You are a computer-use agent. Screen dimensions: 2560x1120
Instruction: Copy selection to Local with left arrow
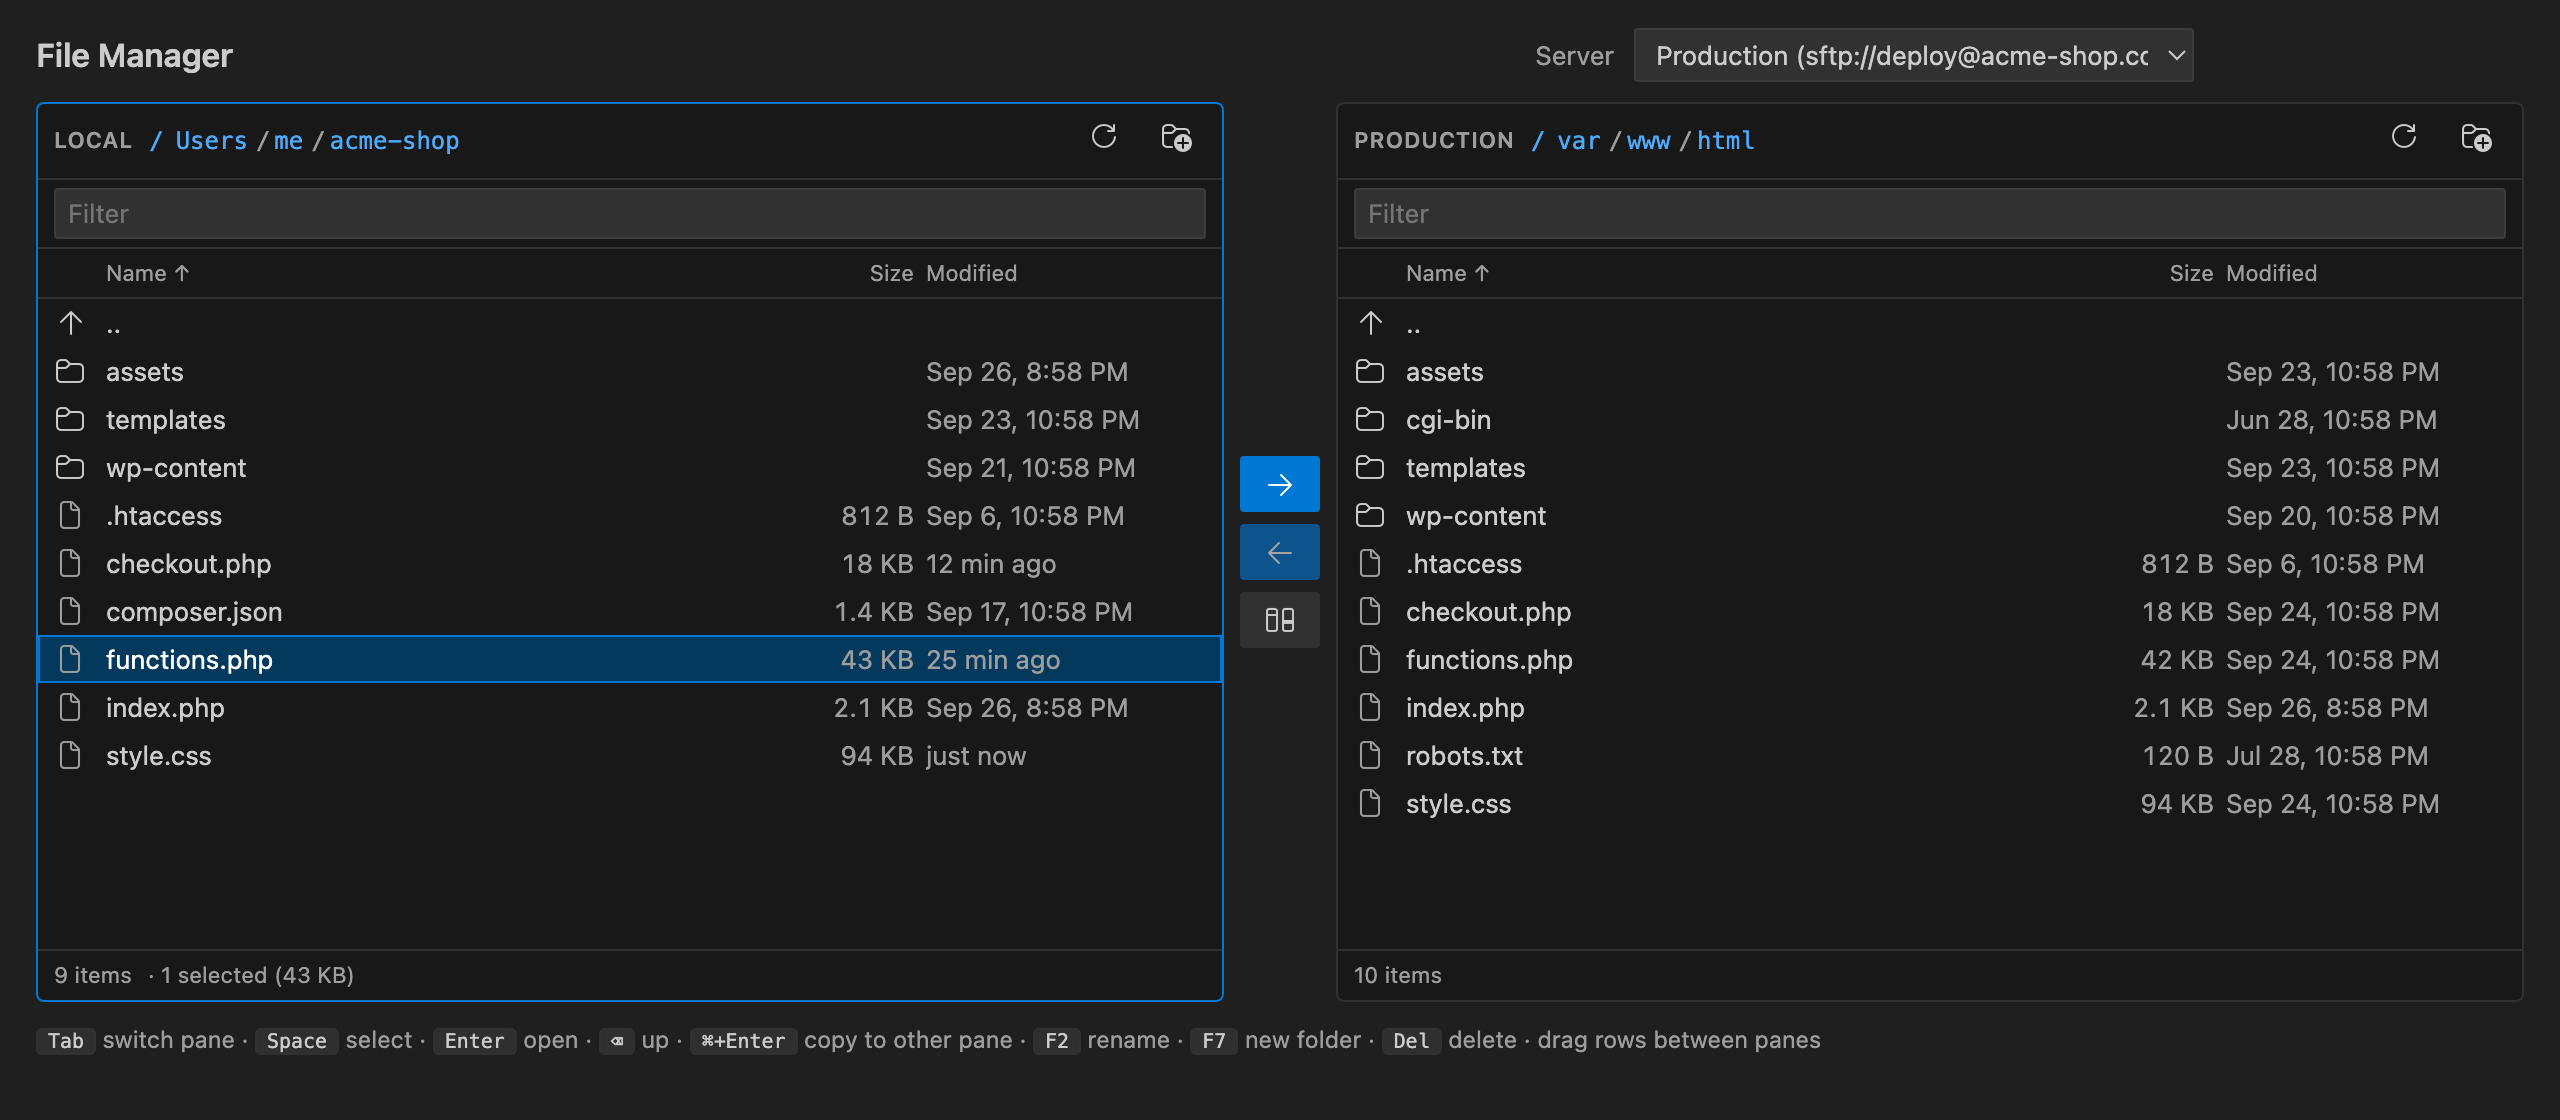1280,552
